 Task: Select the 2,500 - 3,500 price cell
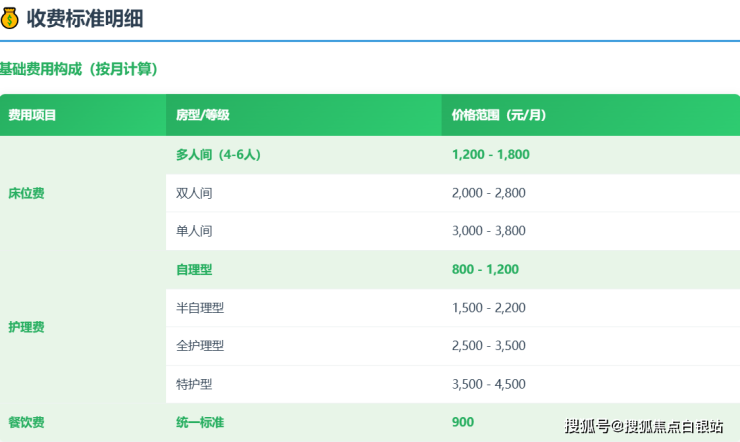488,346
